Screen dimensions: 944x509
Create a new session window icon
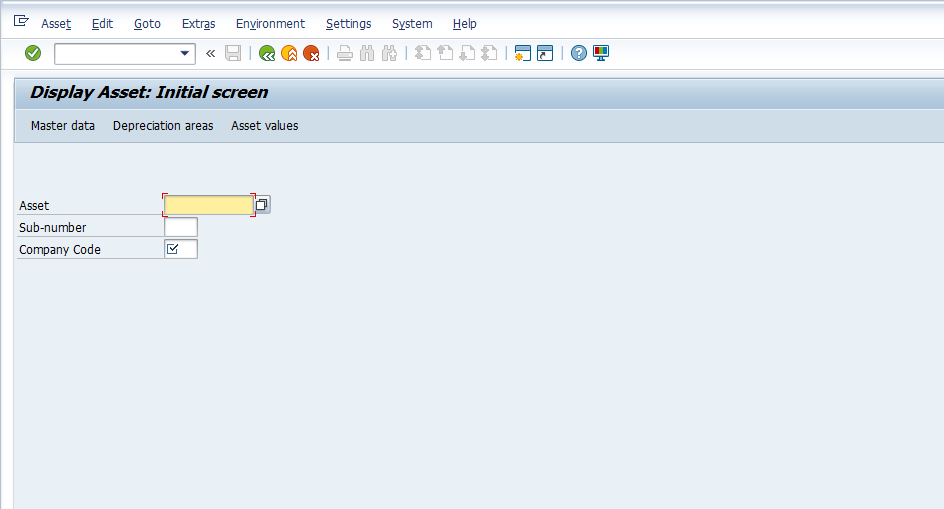tap(523, 54)
